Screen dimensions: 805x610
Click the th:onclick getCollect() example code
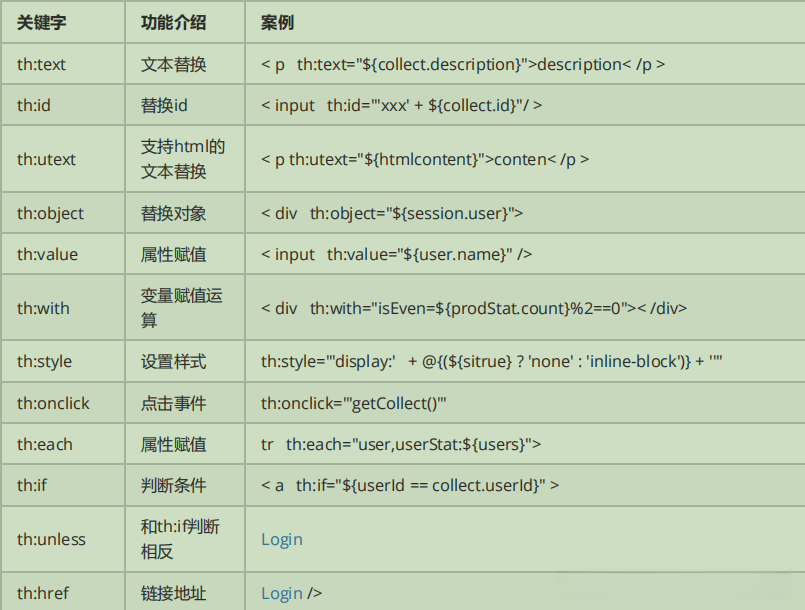353,403
